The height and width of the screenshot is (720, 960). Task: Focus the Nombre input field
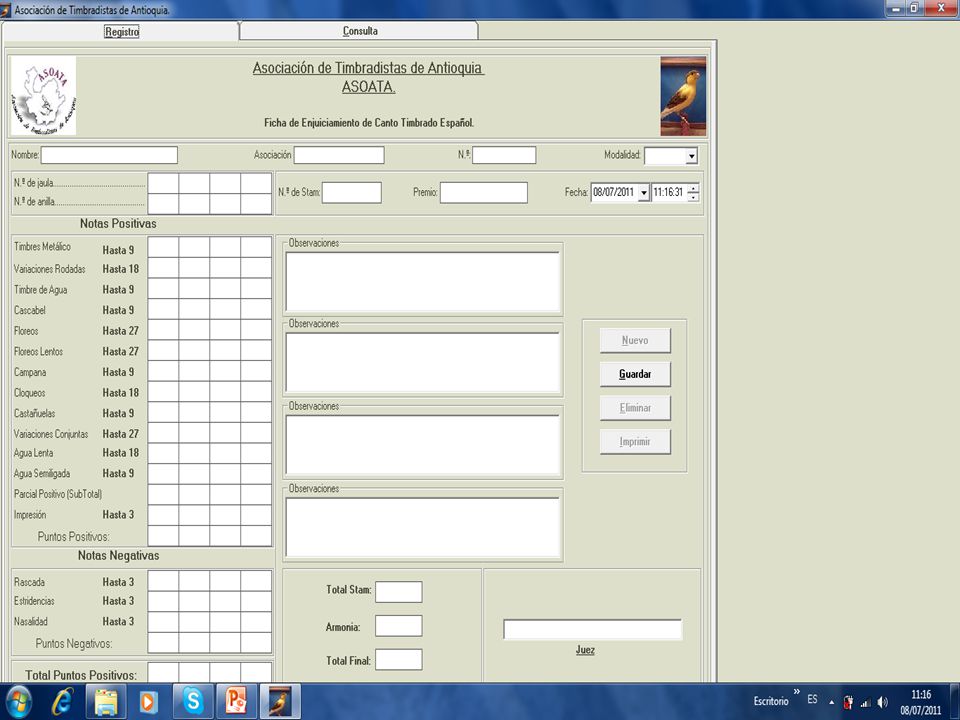[109, 155]
